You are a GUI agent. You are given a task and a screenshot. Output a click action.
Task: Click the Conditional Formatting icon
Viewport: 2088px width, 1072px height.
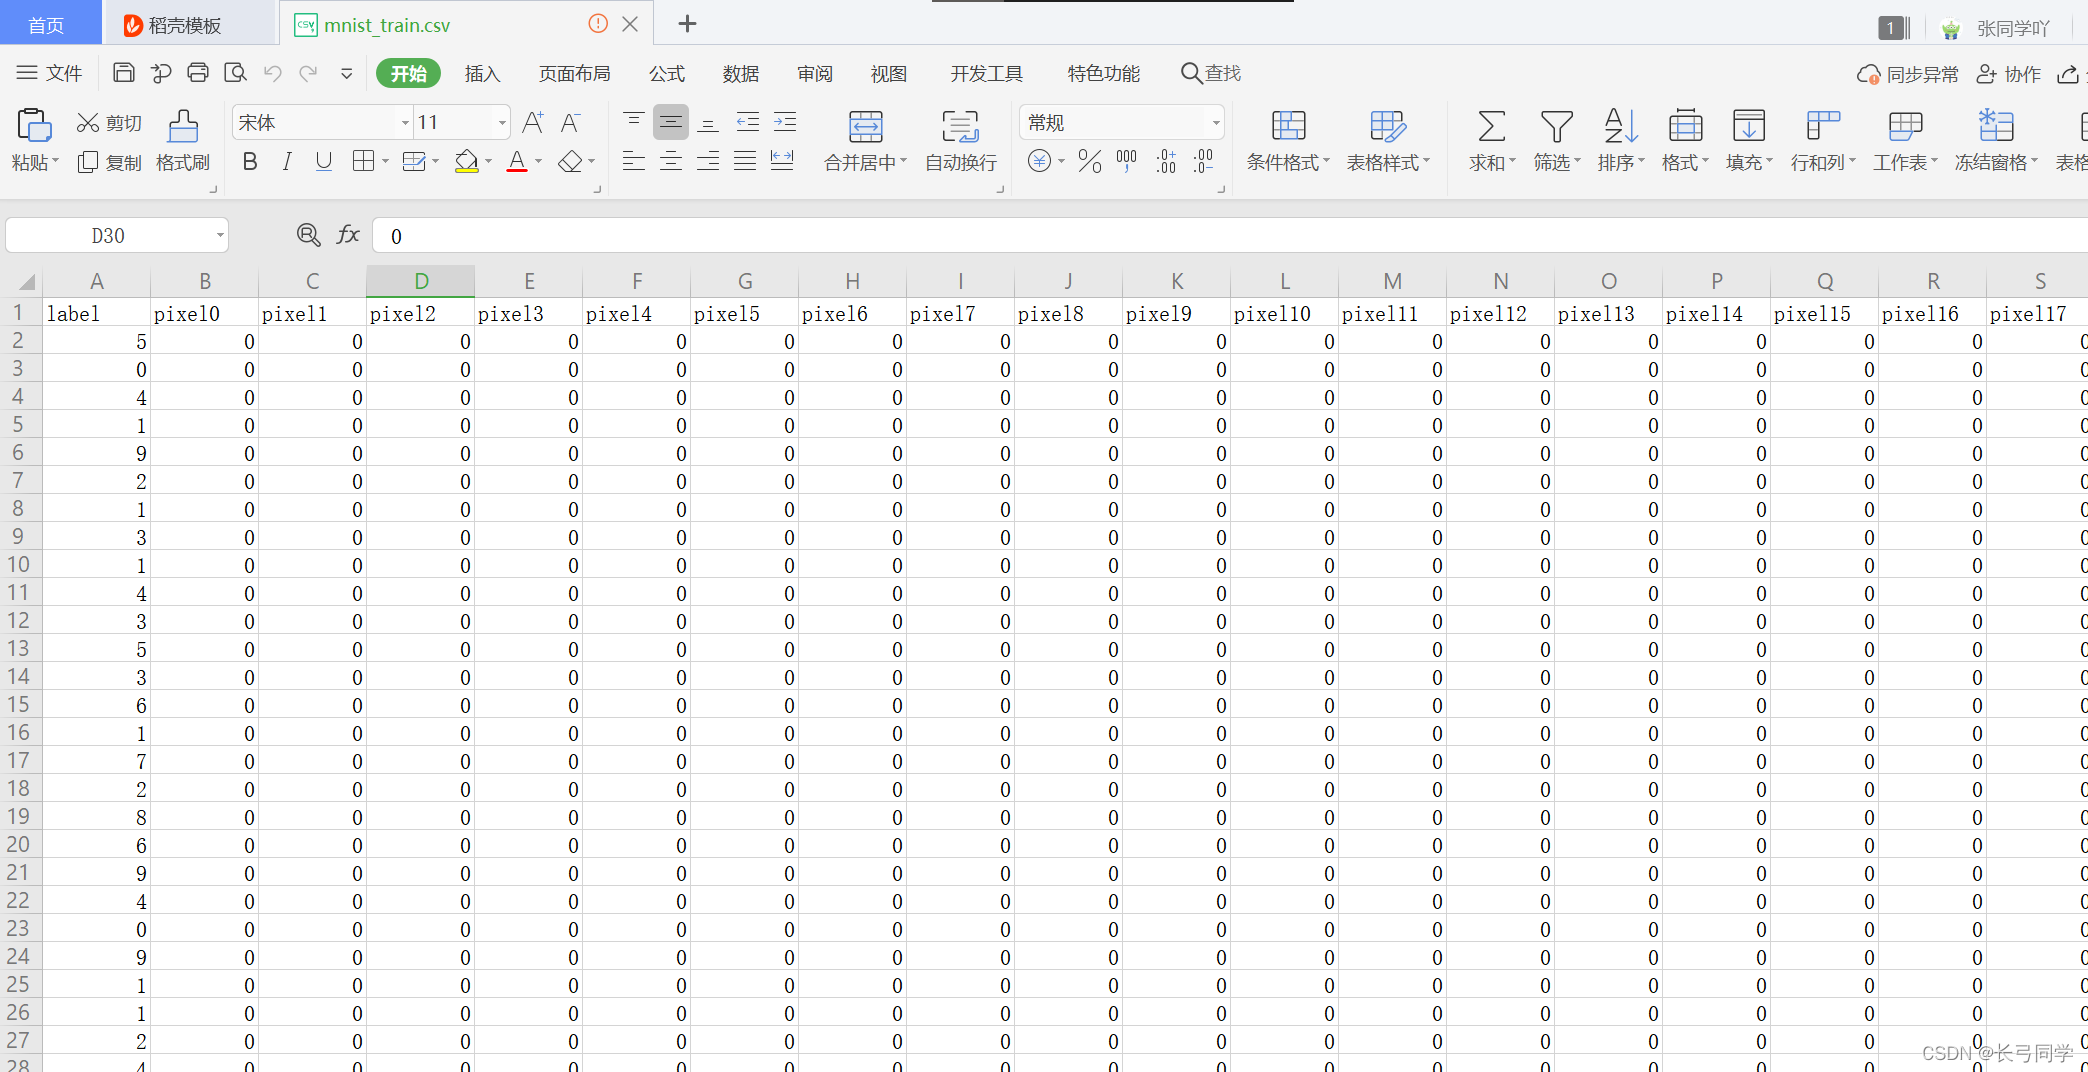pyautogui.click(x=1288, y=126)
